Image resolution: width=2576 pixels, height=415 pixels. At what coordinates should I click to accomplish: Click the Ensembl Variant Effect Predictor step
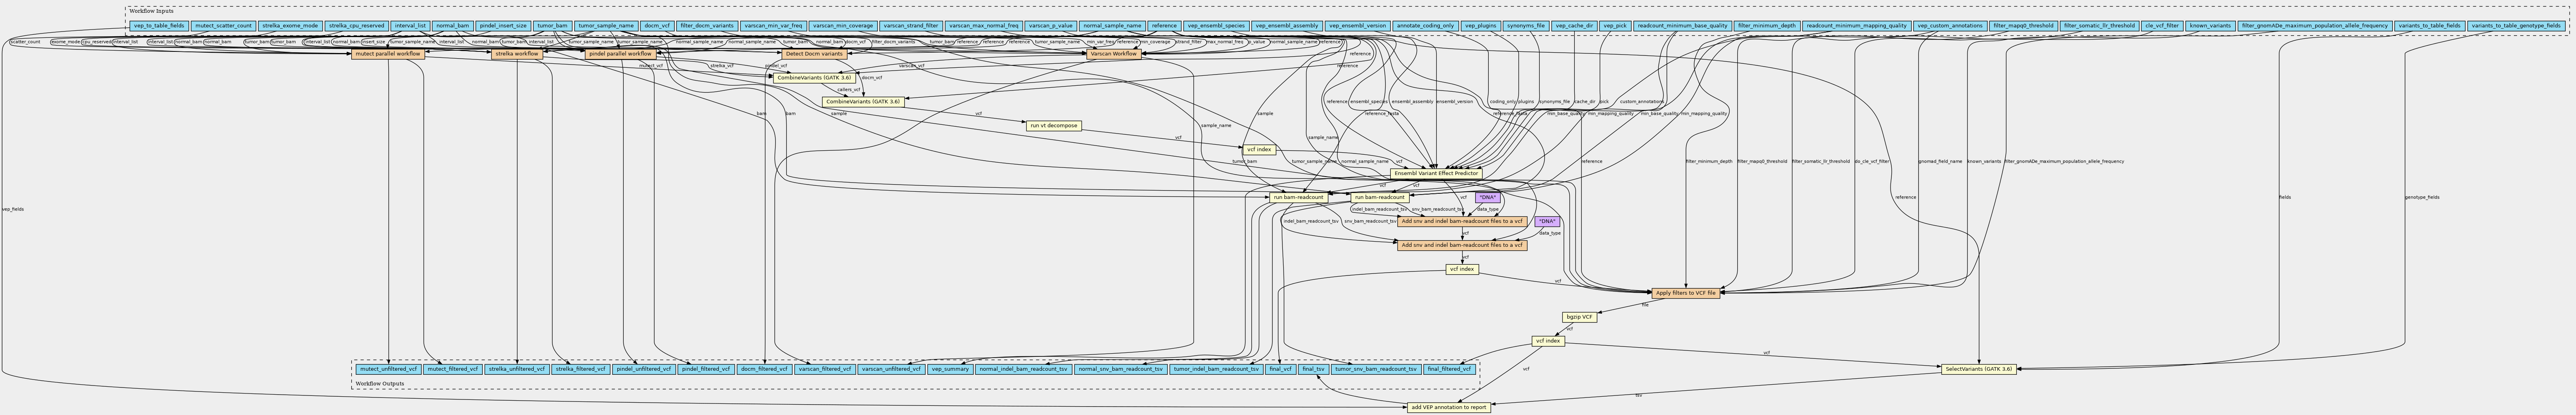(x=1436, y=174)
